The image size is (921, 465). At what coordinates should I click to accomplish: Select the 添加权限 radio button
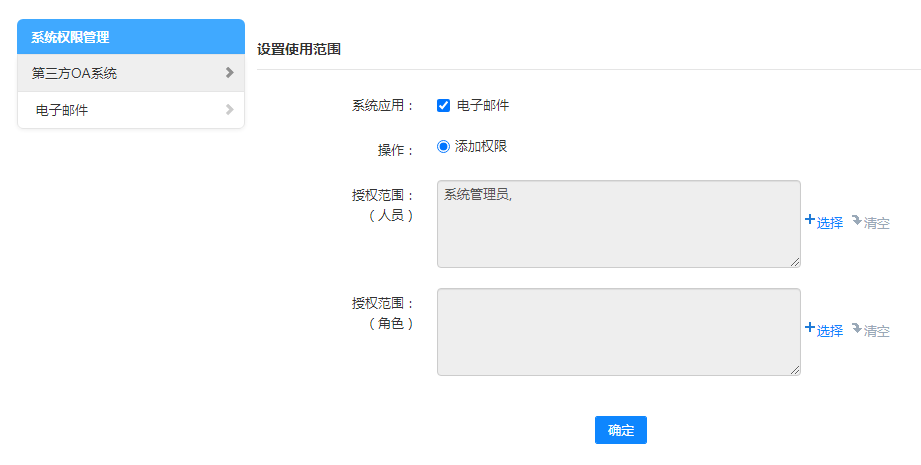tap(444, 146)
